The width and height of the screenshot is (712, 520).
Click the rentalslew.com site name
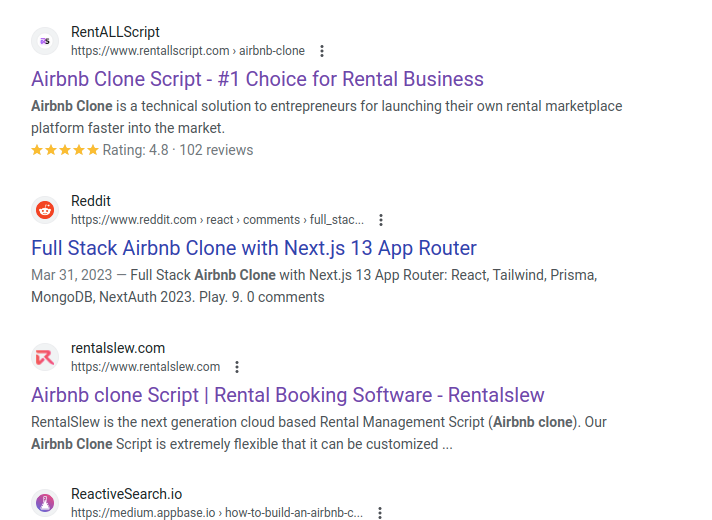tap(118, 348)
